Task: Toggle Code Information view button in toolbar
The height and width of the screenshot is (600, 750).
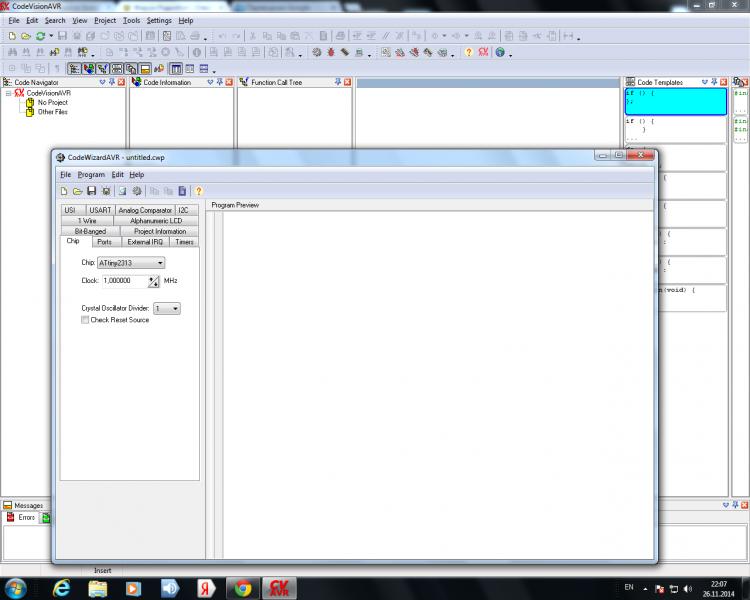Action: tap(88, 69)
